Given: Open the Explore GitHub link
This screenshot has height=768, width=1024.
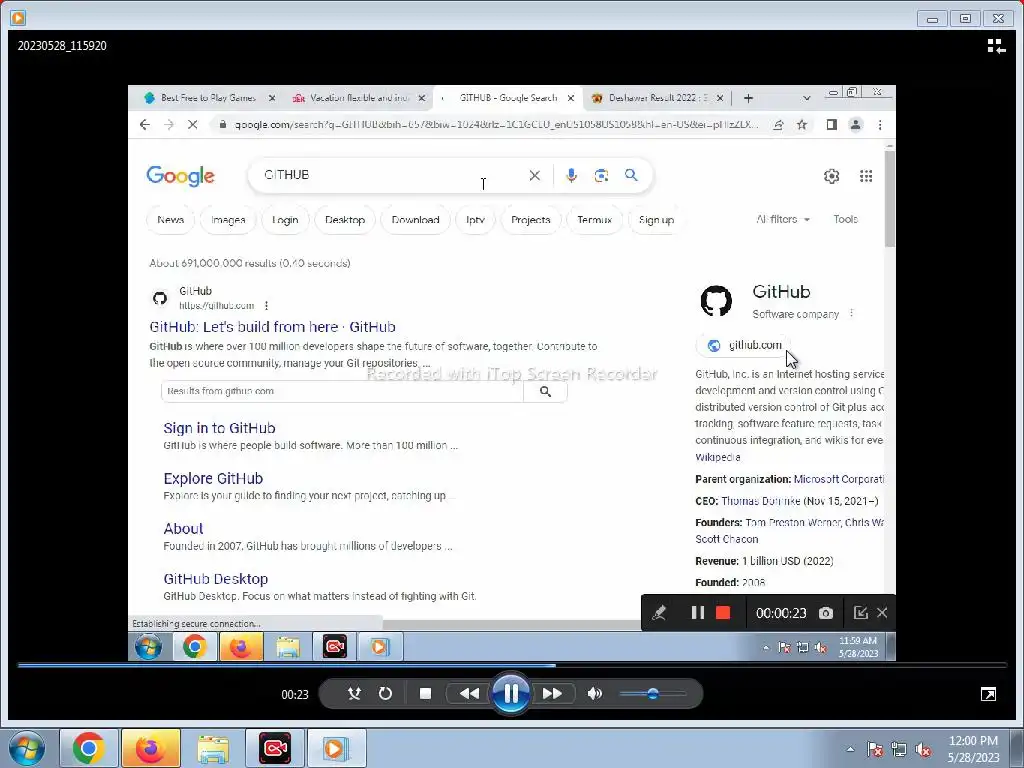Looking at the screenshot, I should pos(213,479).
